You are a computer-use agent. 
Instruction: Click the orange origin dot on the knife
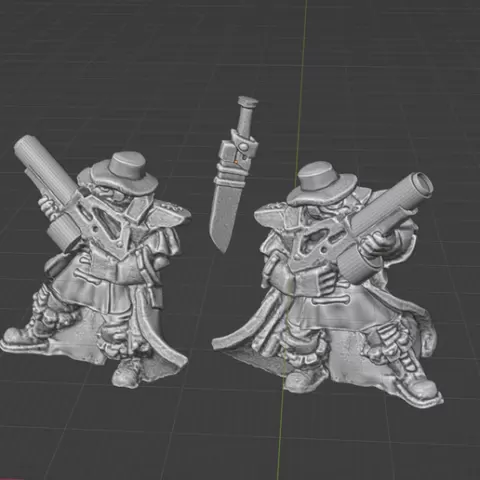point(236,162)
